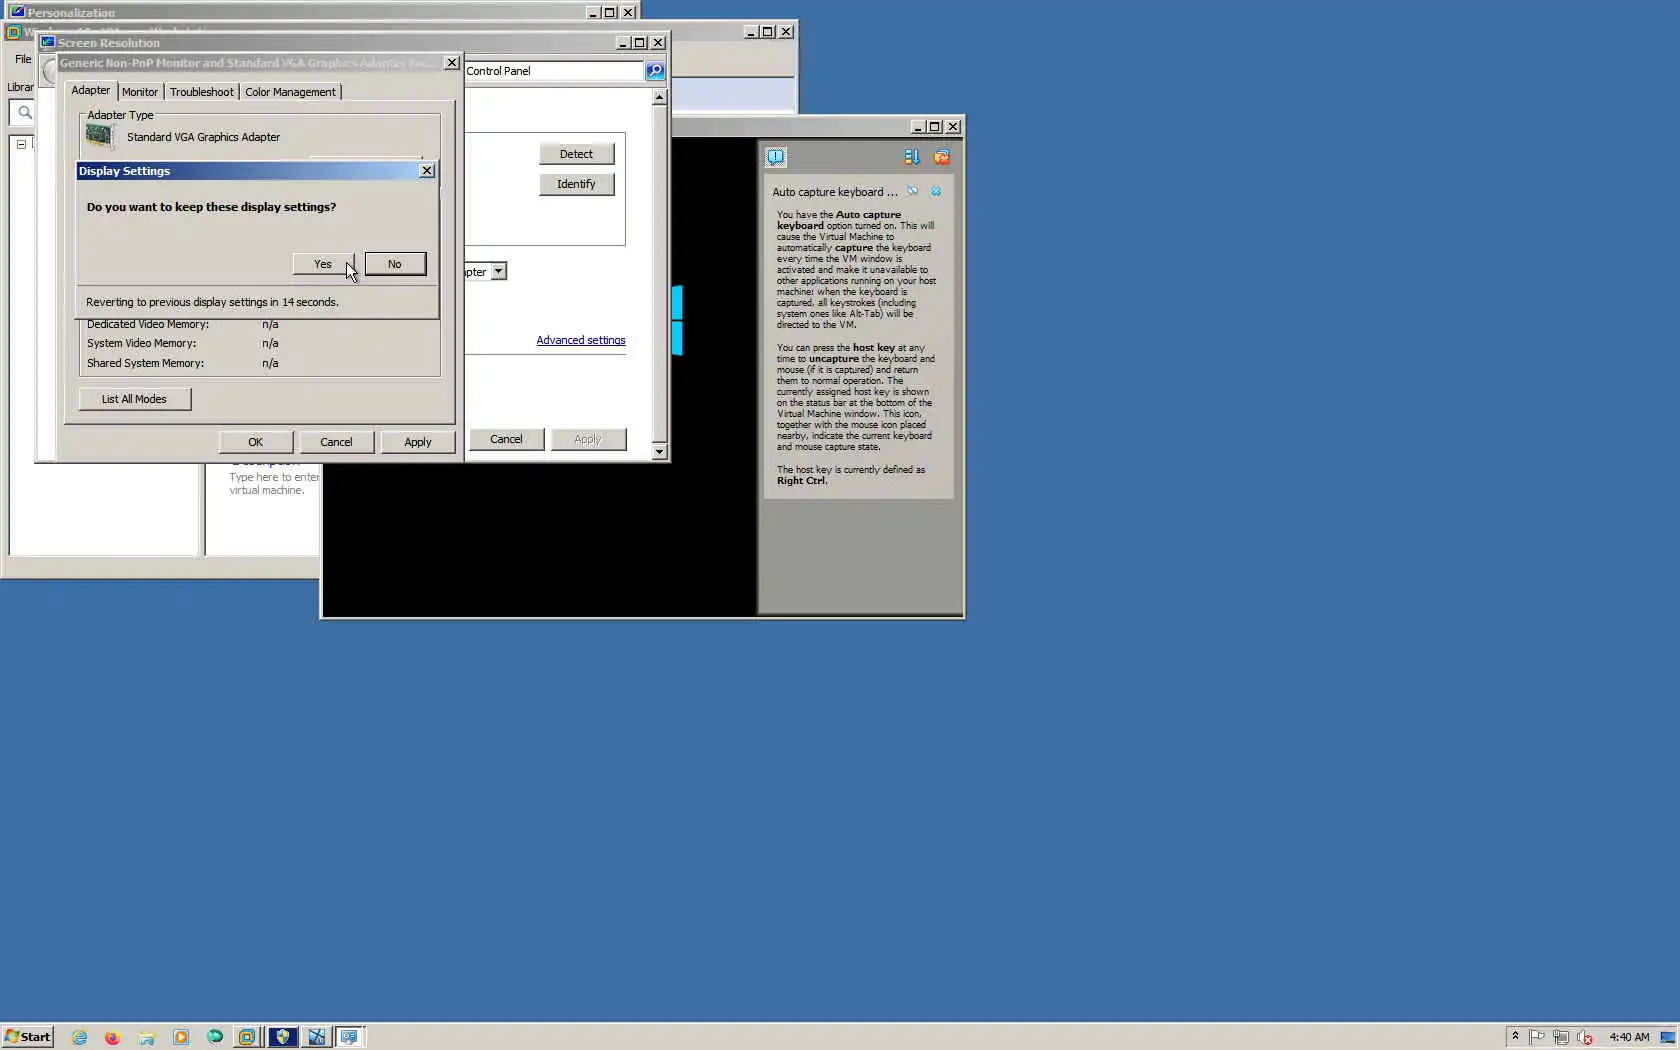Select the Adapter tab
Viewport: 1680px width, 1050px height.
(x=91, y=90)
